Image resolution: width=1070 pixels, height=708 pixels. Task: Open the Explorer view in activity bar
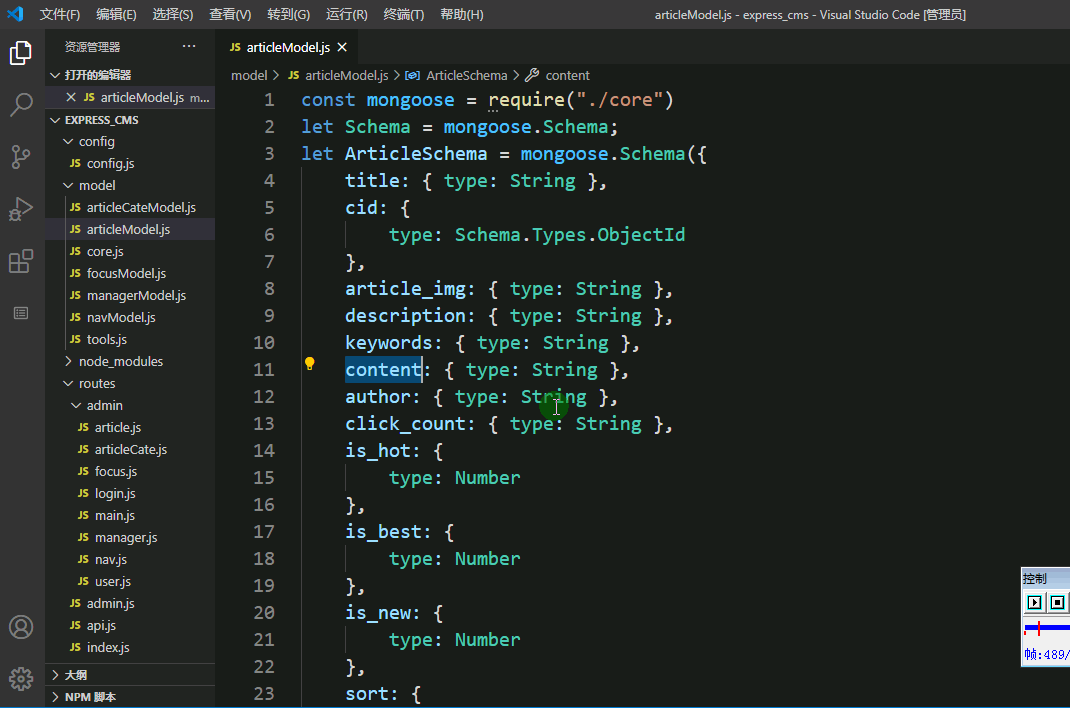click(21, 53)
